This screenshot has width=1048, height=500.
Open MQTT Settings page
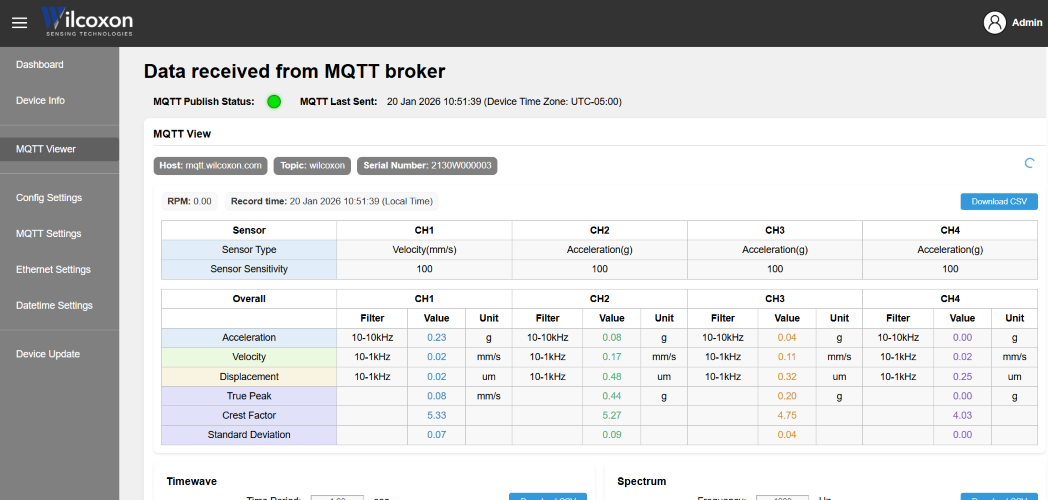pos(49,234)
